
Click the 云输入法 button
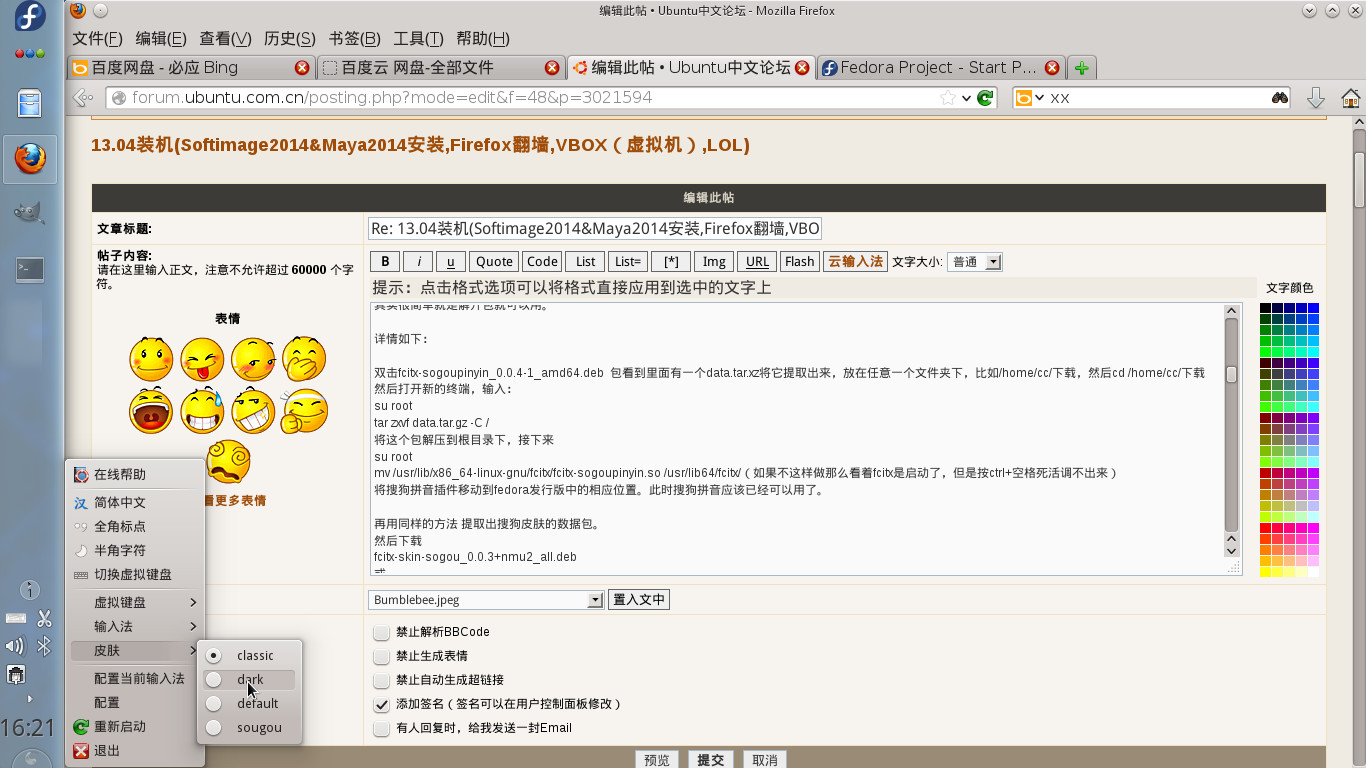855,262
